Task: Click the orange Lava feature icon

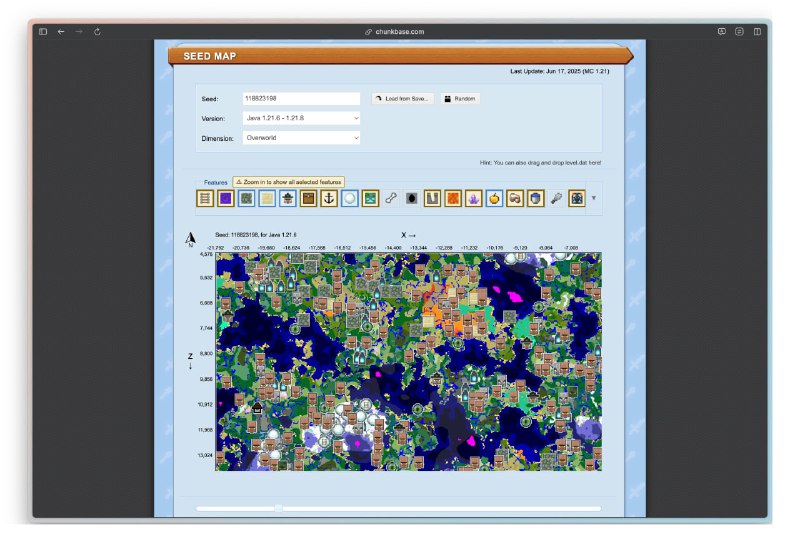Action: tap(453, 199)
